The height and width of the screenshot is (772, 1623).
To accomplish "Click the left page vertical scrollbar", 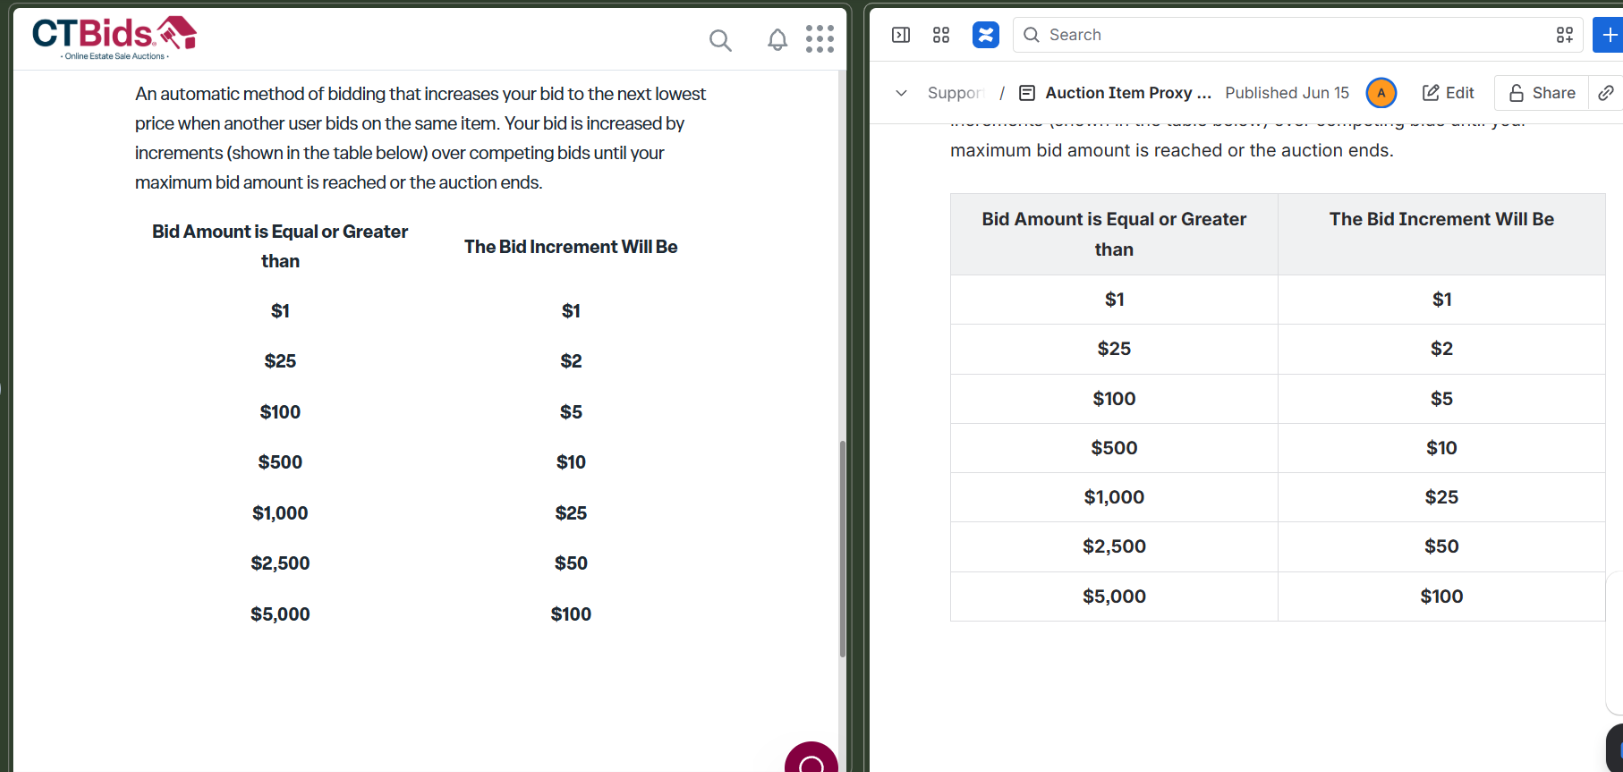I will tap(842, 548).
